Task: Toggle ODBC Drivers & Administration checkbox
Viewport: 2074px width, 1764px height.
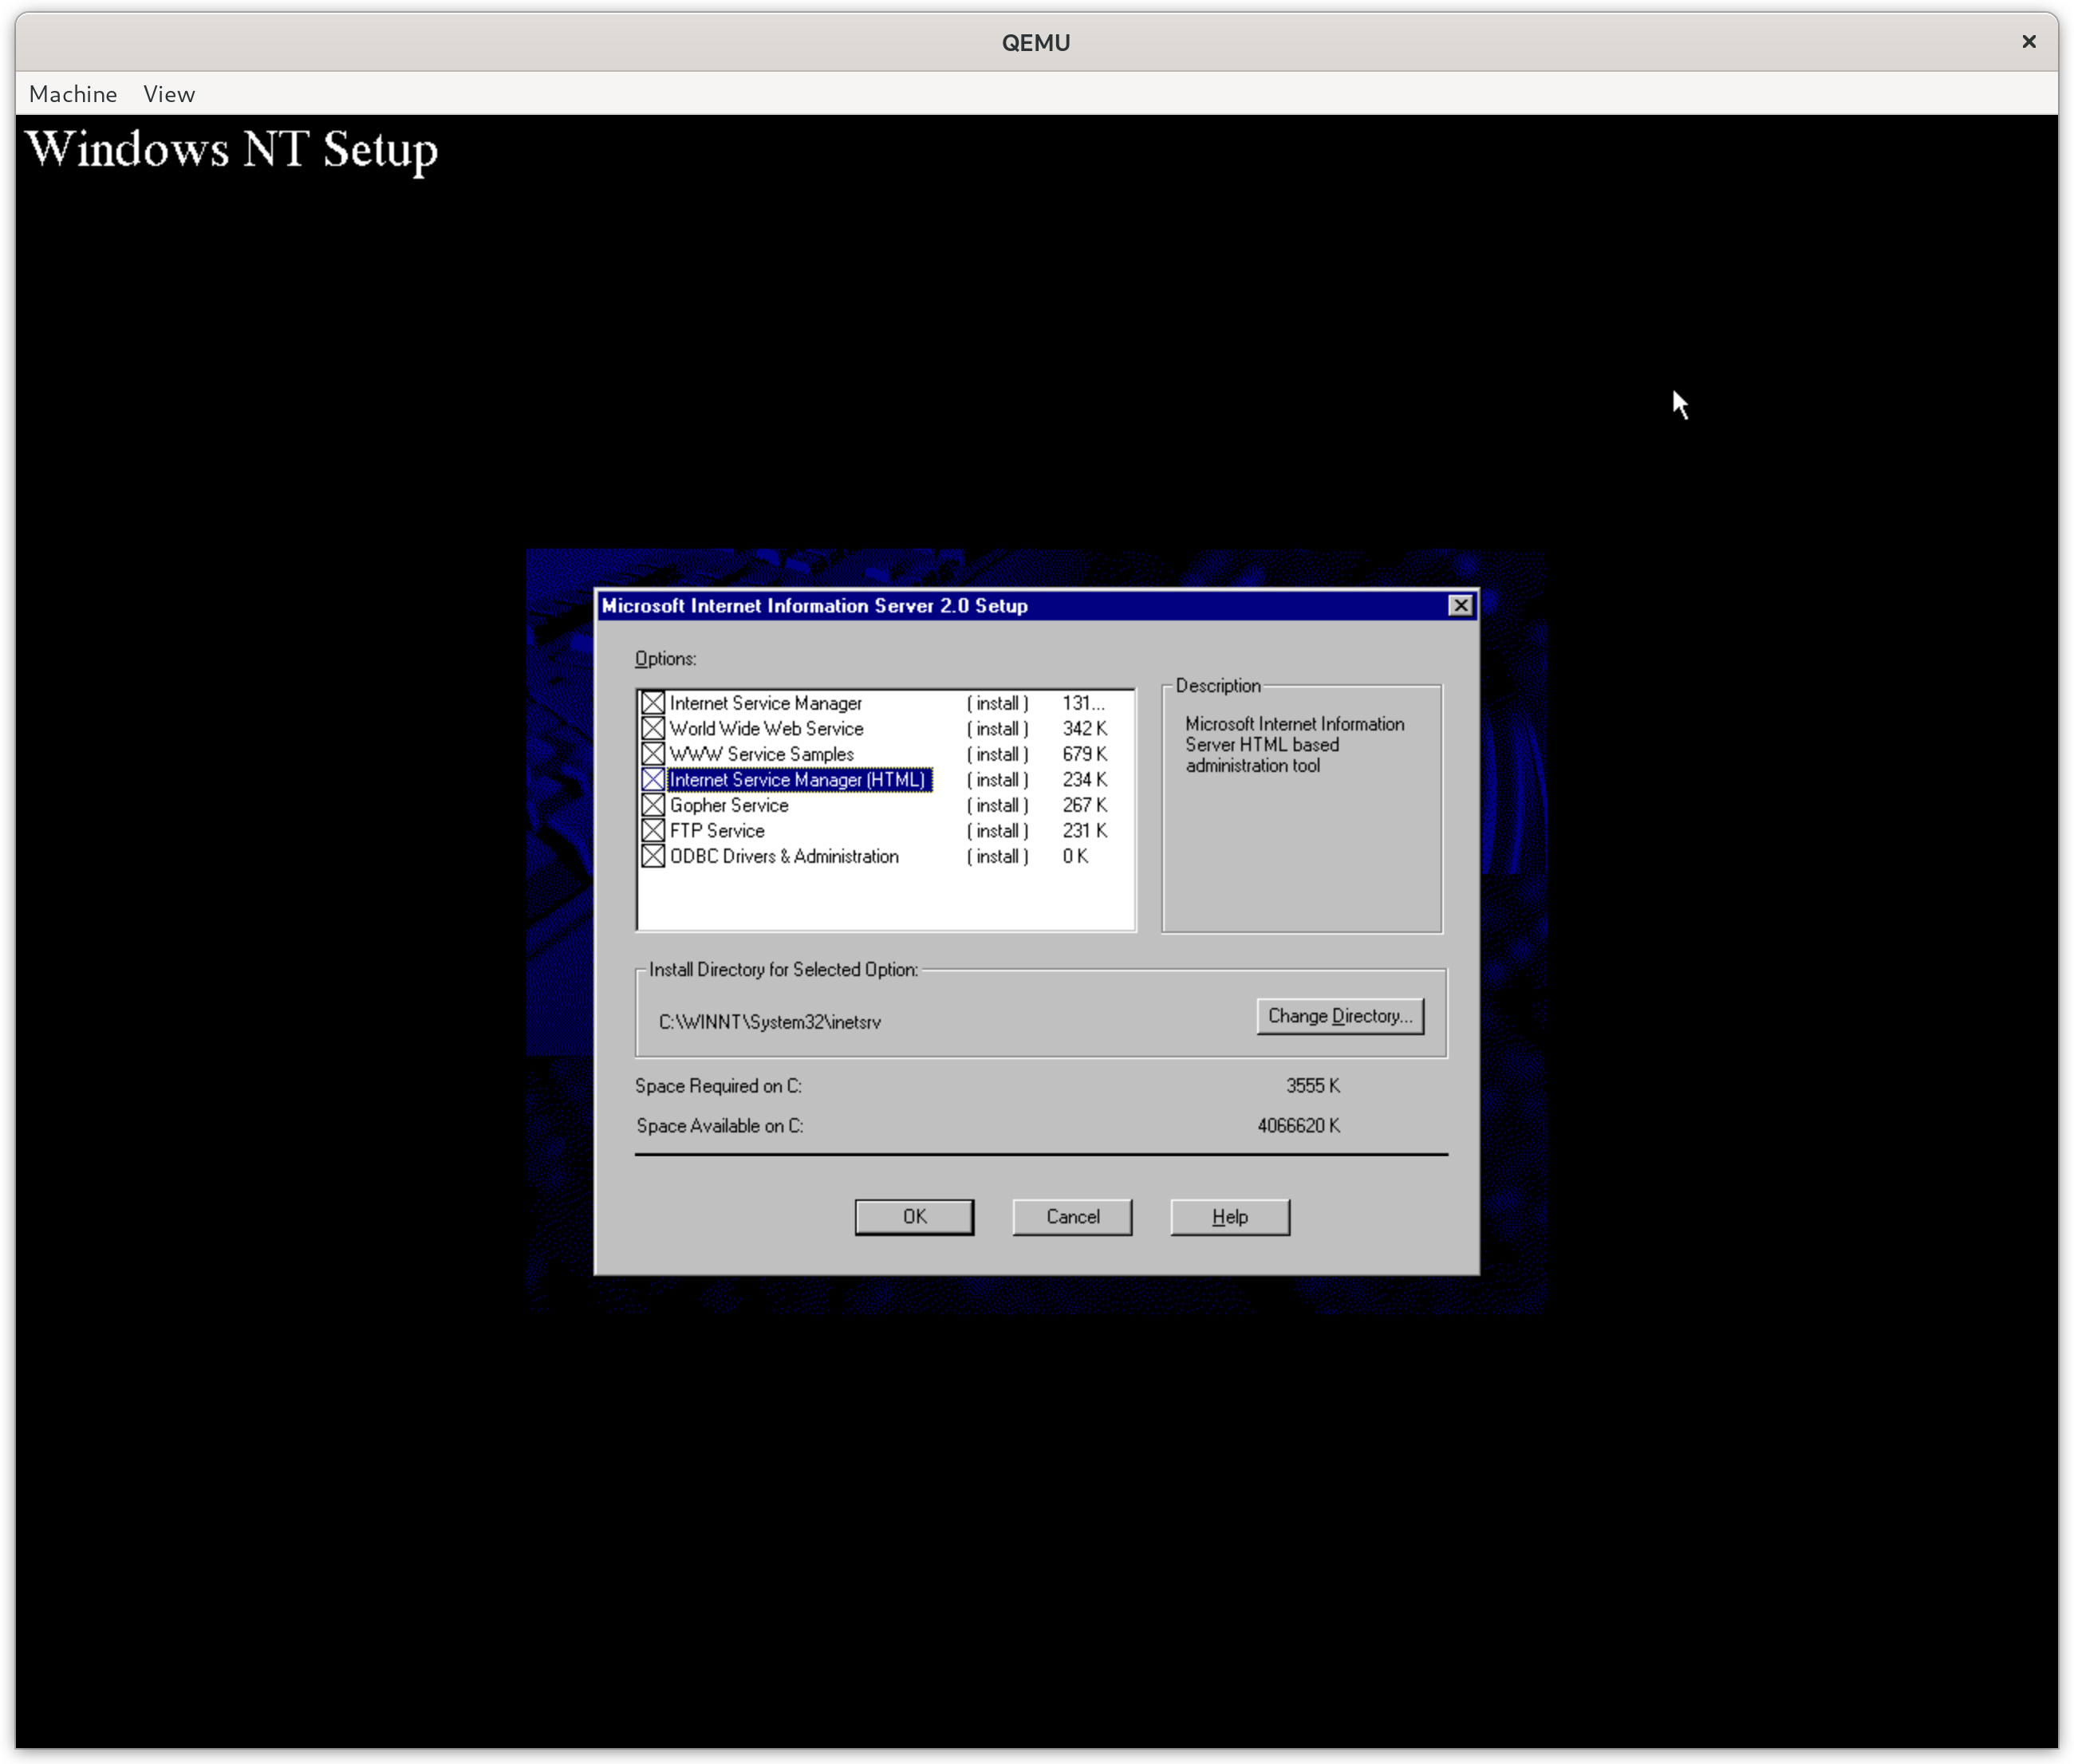Action: (653, 856)
